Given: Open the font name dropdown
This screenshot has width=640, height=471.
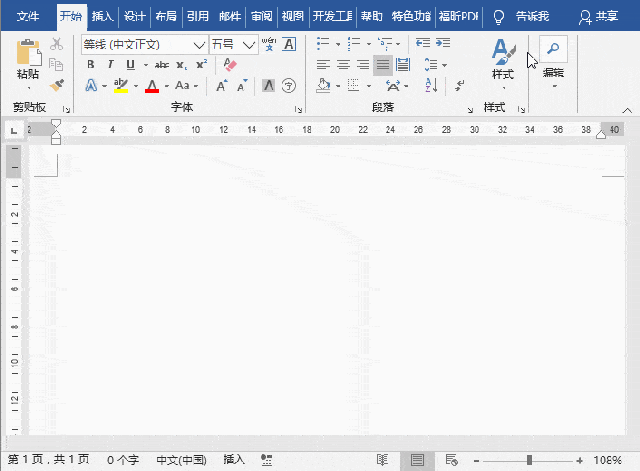Looking at the screenshot, I should coord(199,44).
